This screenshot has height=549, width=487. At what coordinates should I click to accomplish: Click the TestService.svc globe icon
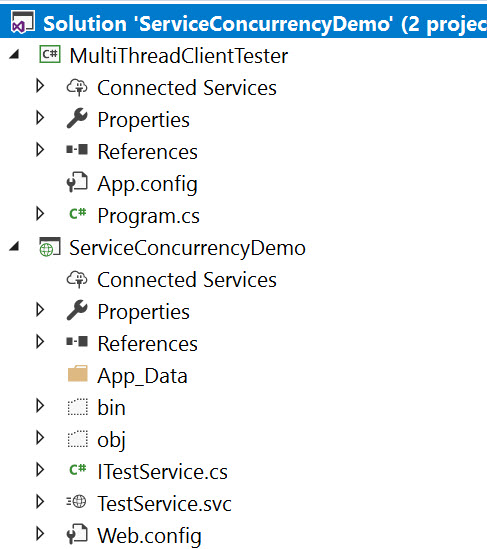76,501
